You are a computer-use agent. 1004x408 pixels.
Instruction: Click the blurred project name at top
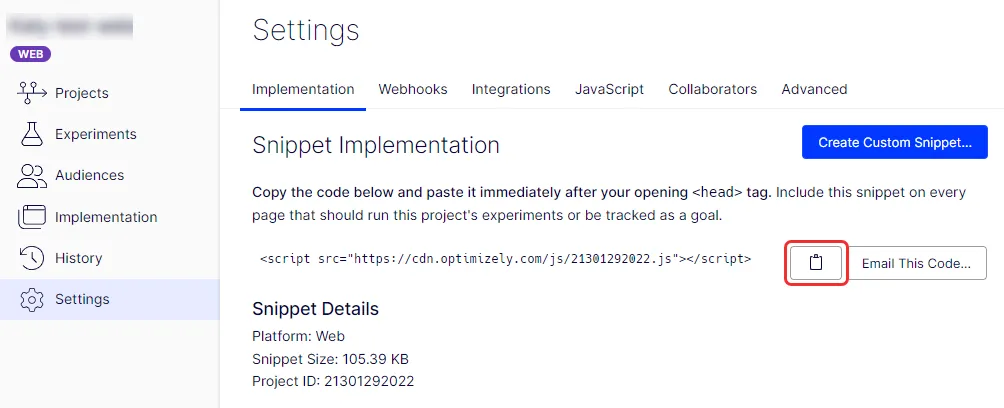69,26
